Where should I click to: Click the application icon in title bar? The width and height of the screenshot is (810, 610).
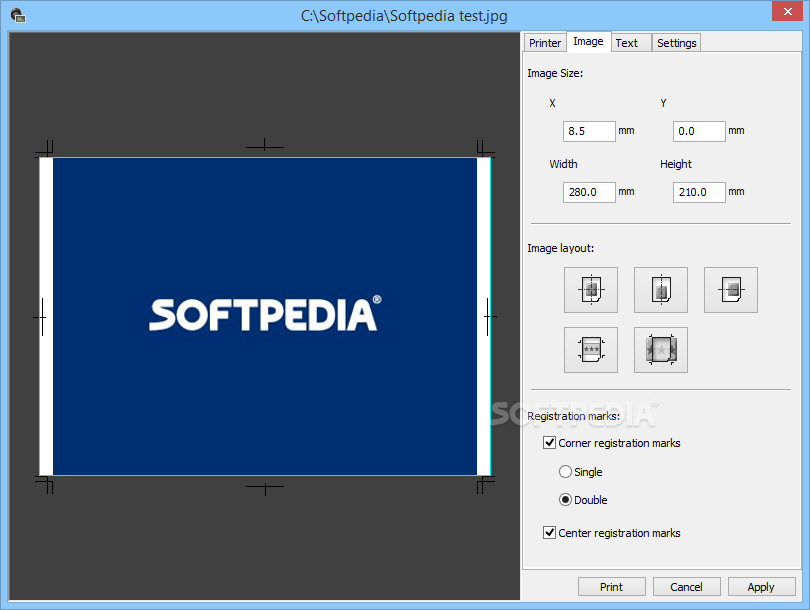coord(18,15)
